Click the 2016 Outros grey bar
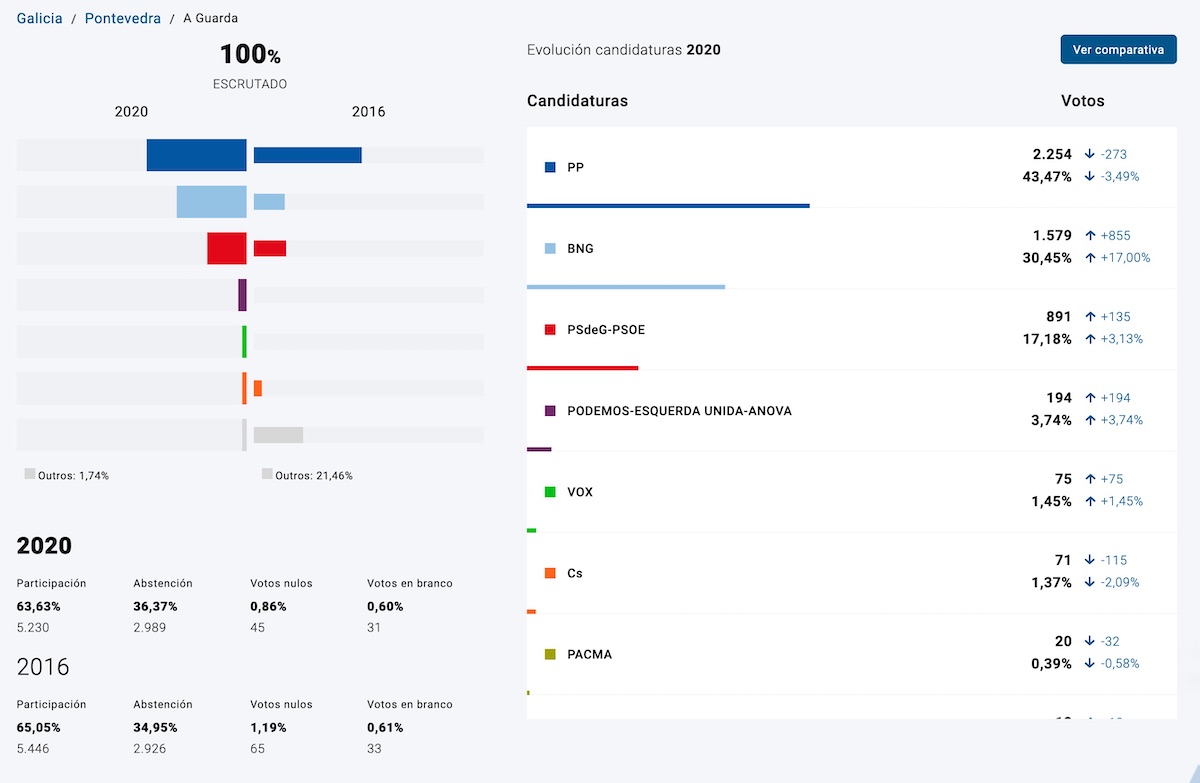 [x=278, y=435]
